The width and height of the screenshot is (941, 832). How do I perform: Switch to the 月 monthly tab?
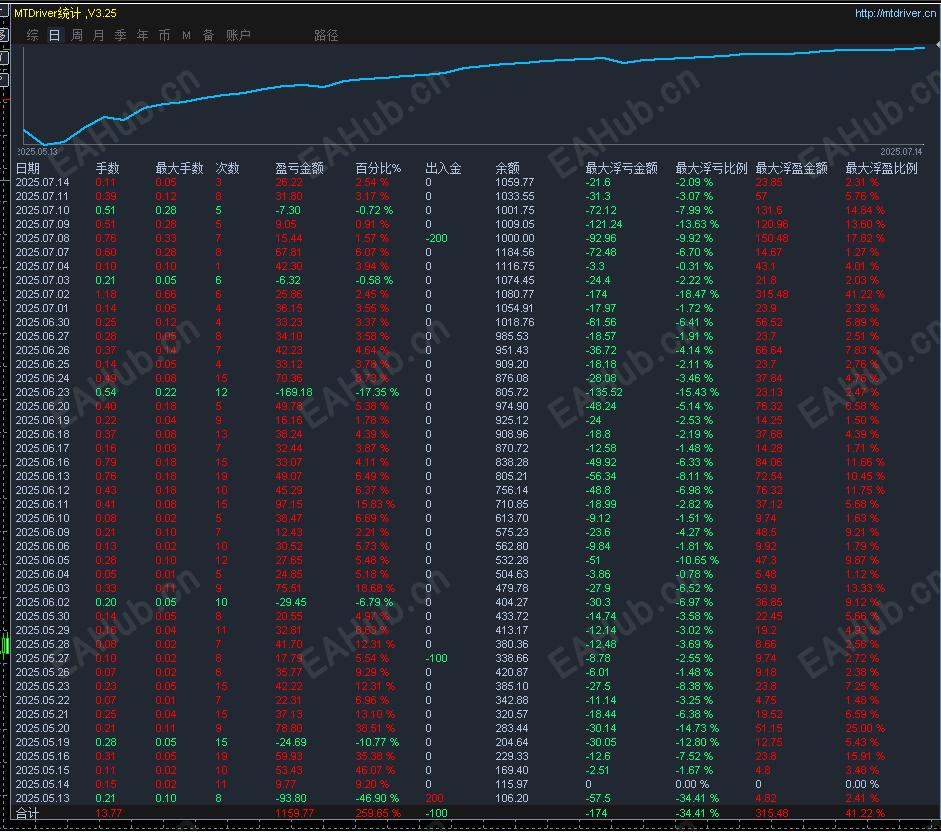click(x=98, y=35)
